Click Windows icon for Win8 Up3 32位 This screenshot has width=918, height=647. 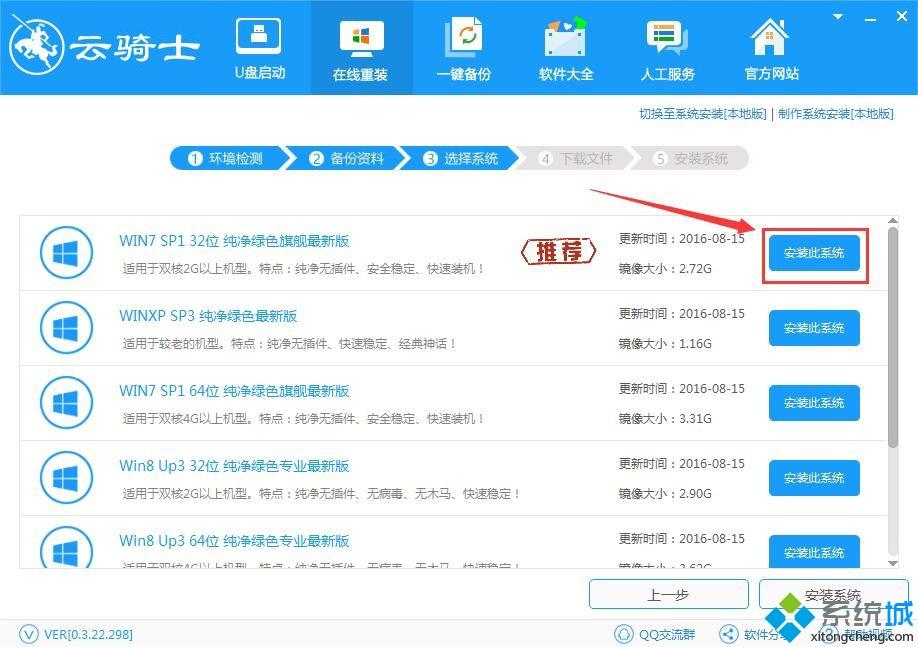coord(65,478)
